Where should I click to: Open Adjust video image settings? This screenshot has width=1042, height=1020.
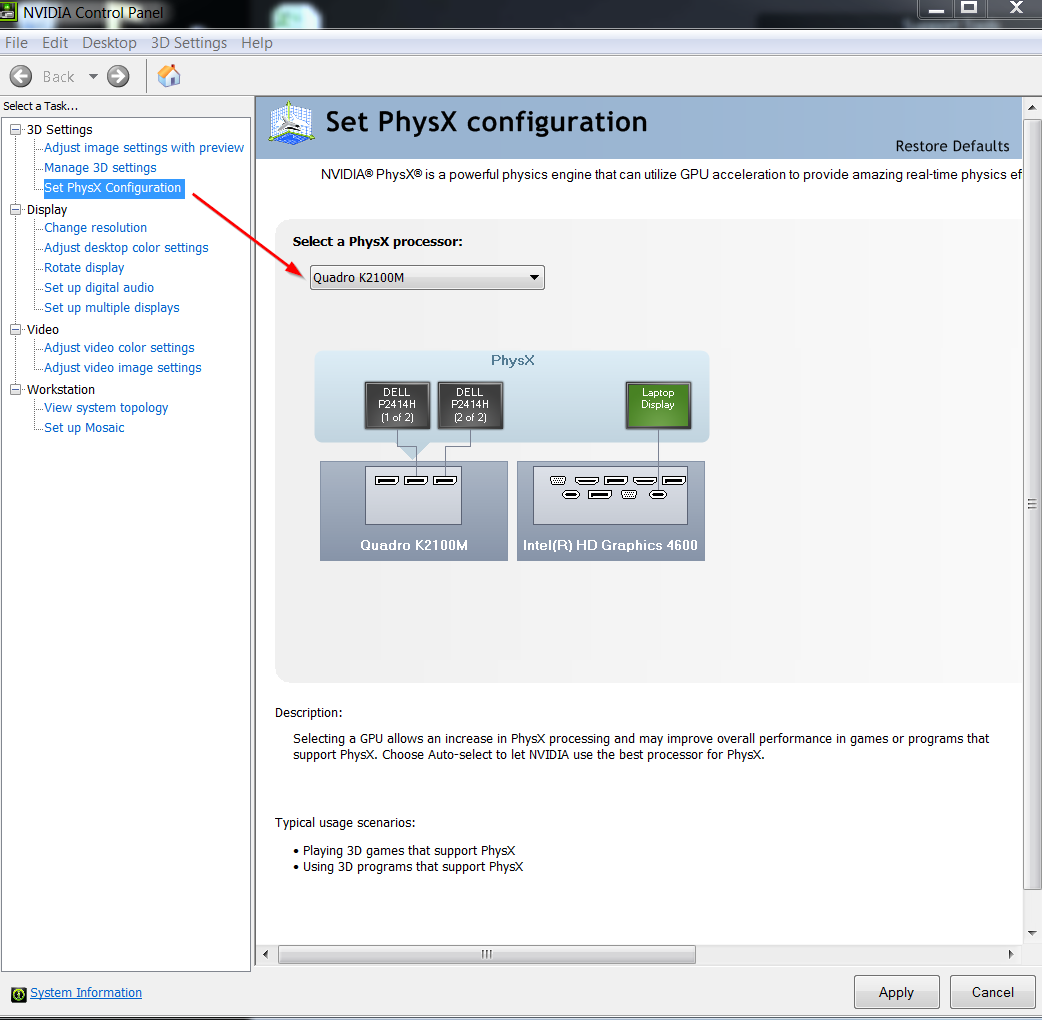point(123,367)
